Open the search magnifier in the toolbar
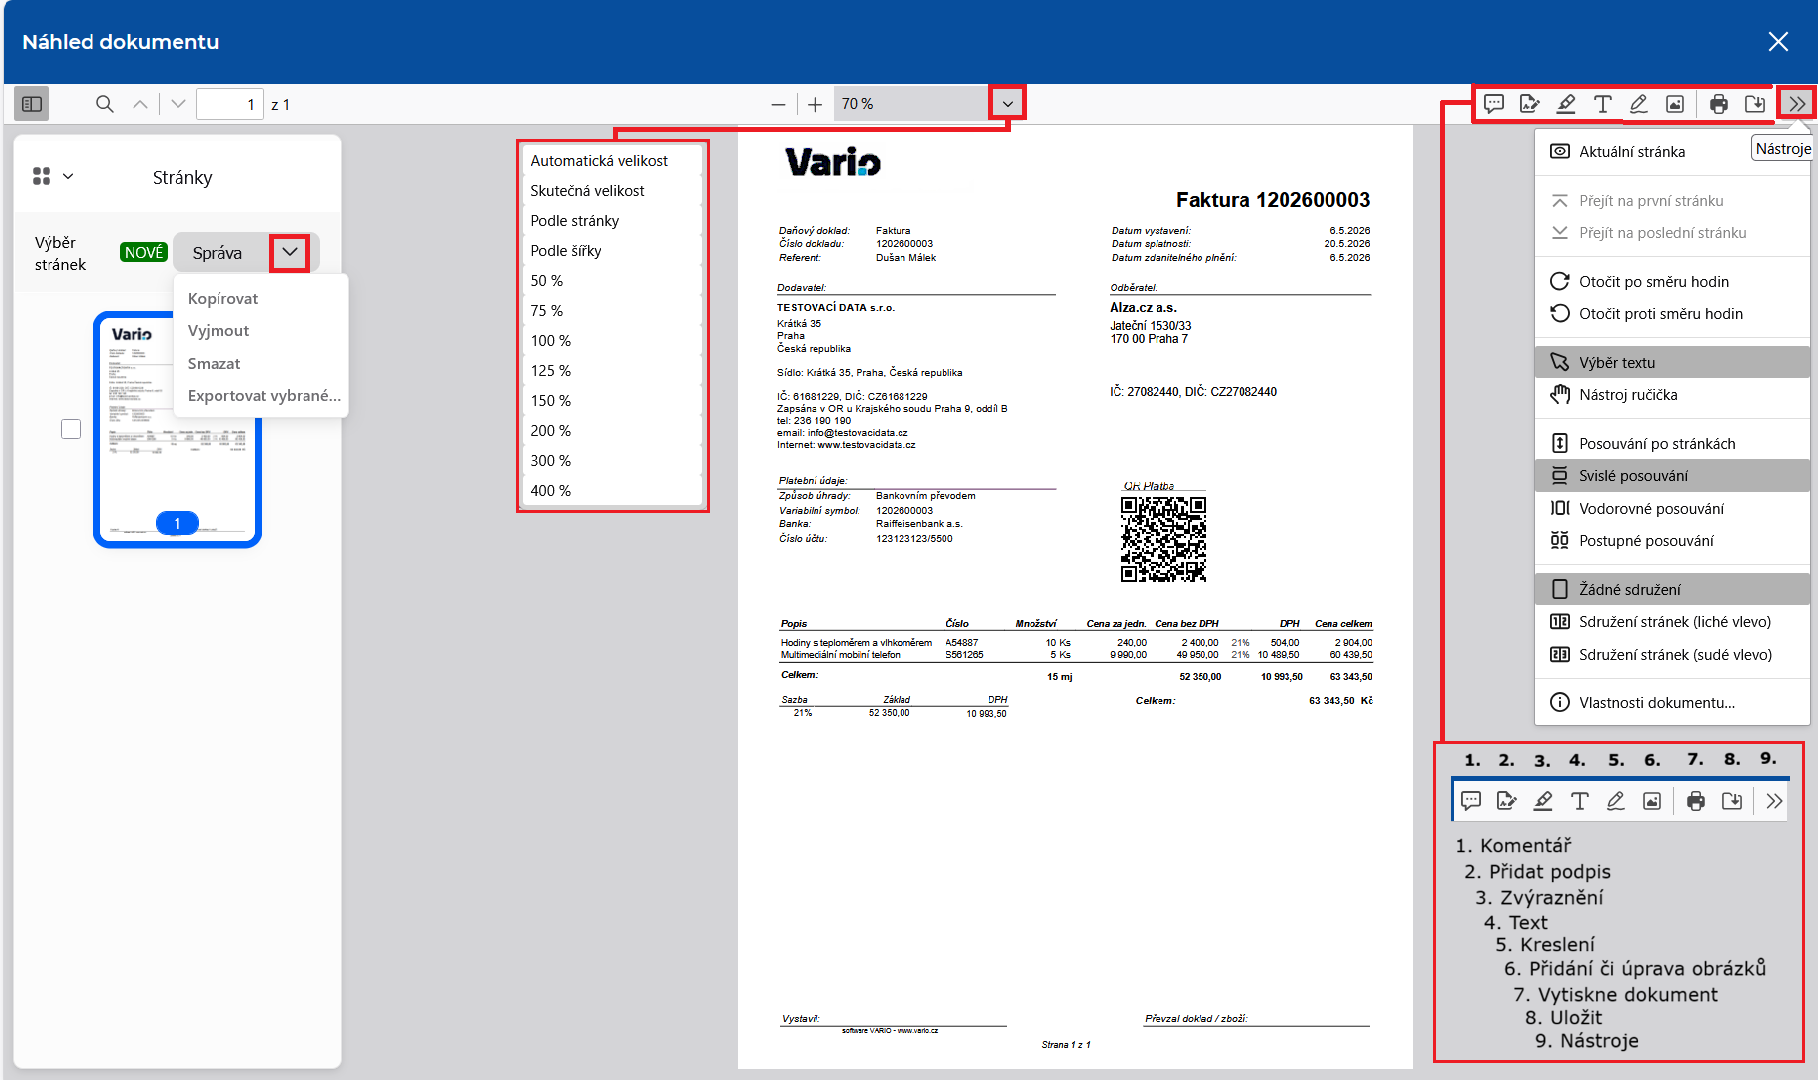Viewport: 1818px width, 1080px height. 104,104
